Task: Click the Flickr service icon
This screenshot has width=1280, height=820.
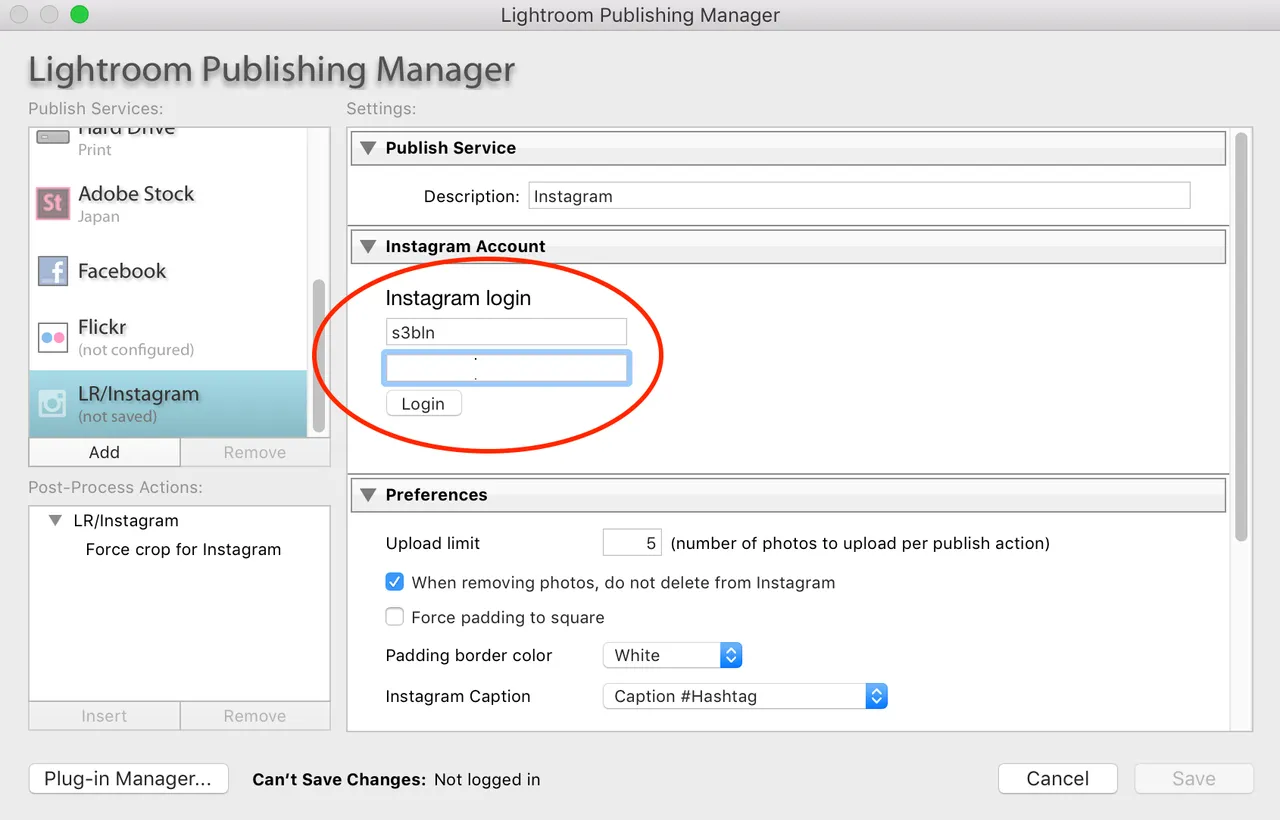Action: coord(53,337)
